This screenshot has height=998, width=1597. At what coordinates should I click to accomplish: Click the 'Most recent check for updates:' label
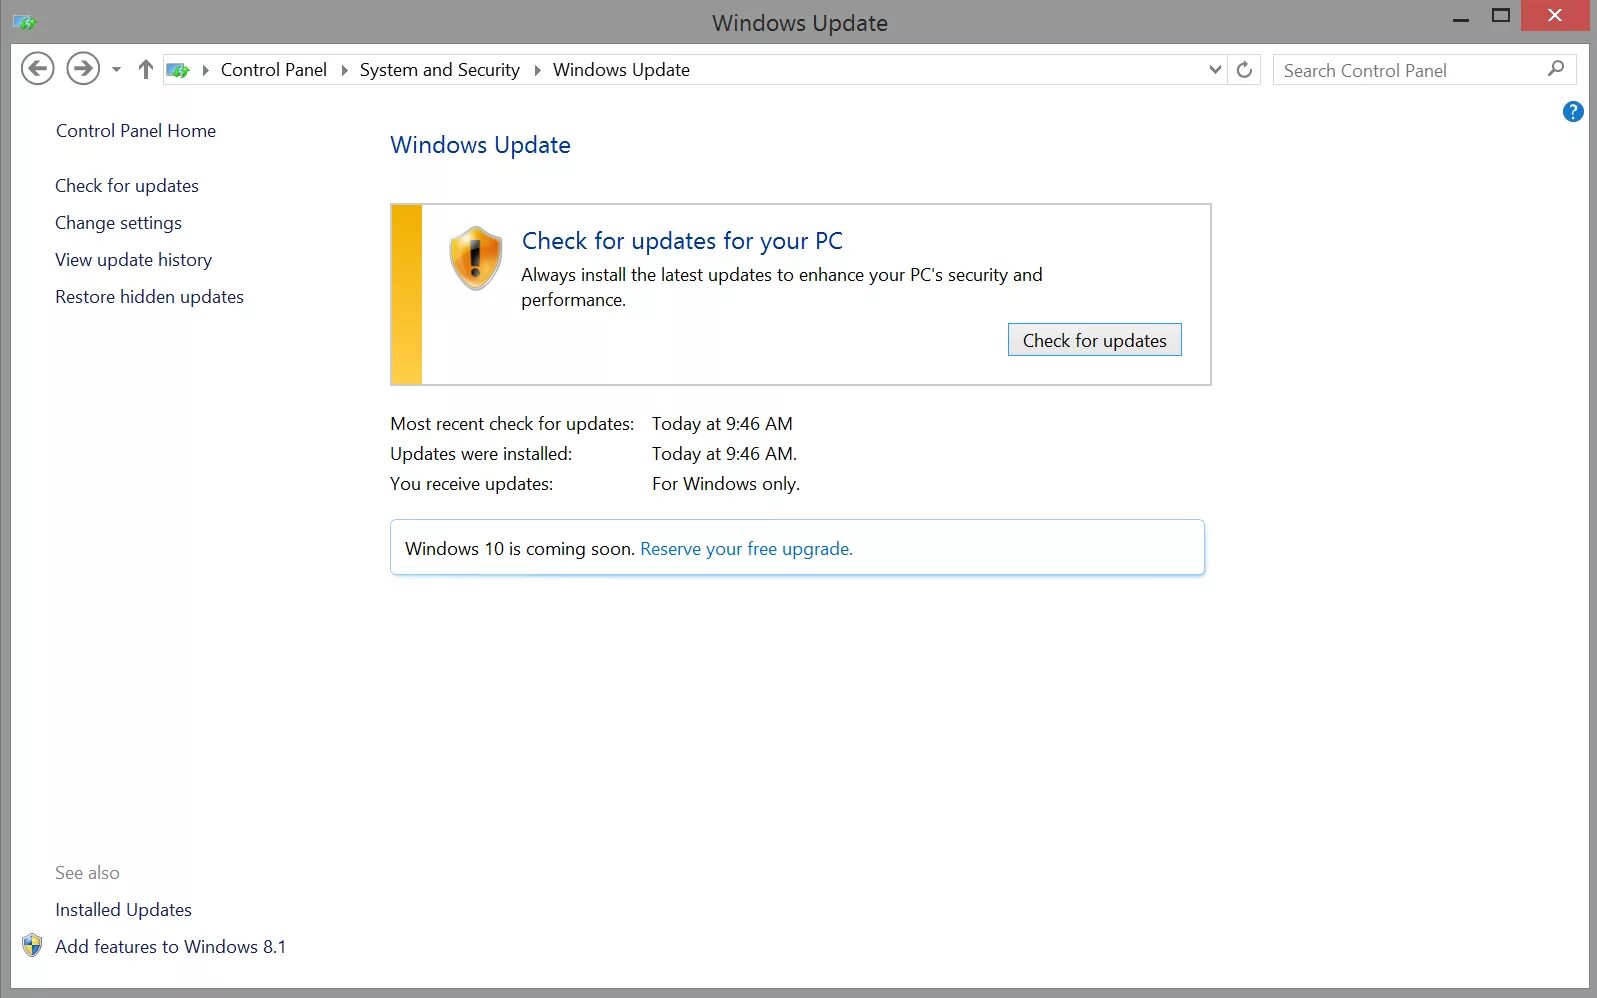coord(512,424)
